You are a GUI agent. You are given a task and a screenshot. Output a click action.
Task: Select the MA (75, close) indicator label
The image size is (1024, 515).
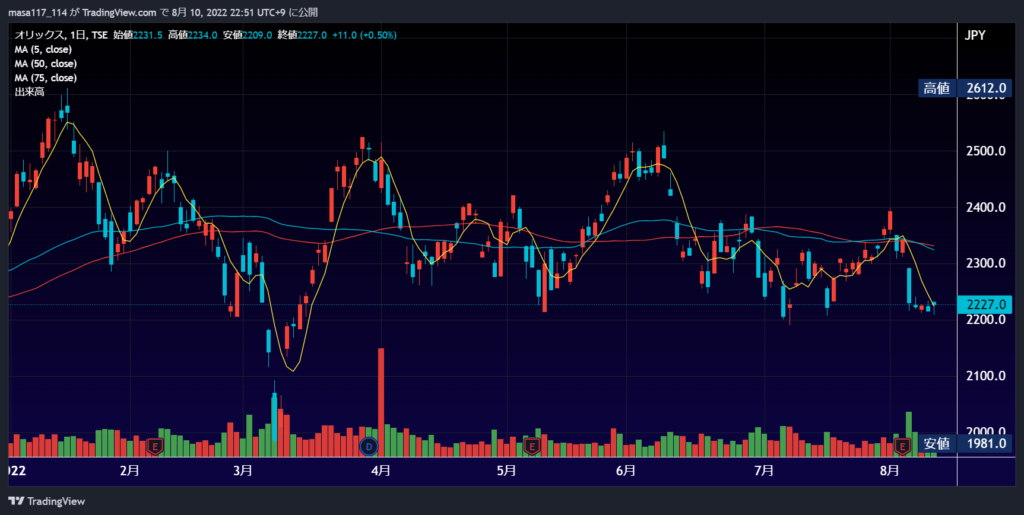(x=46, y=78)
